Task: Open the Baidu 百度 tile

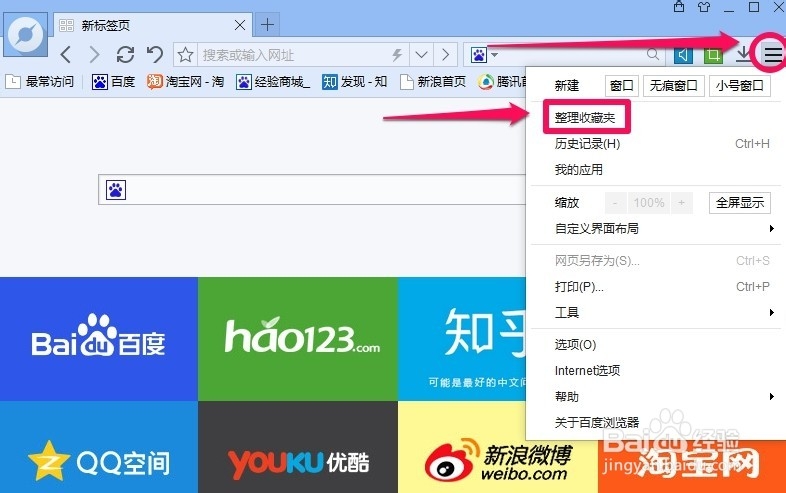Action: click(99, 339)
